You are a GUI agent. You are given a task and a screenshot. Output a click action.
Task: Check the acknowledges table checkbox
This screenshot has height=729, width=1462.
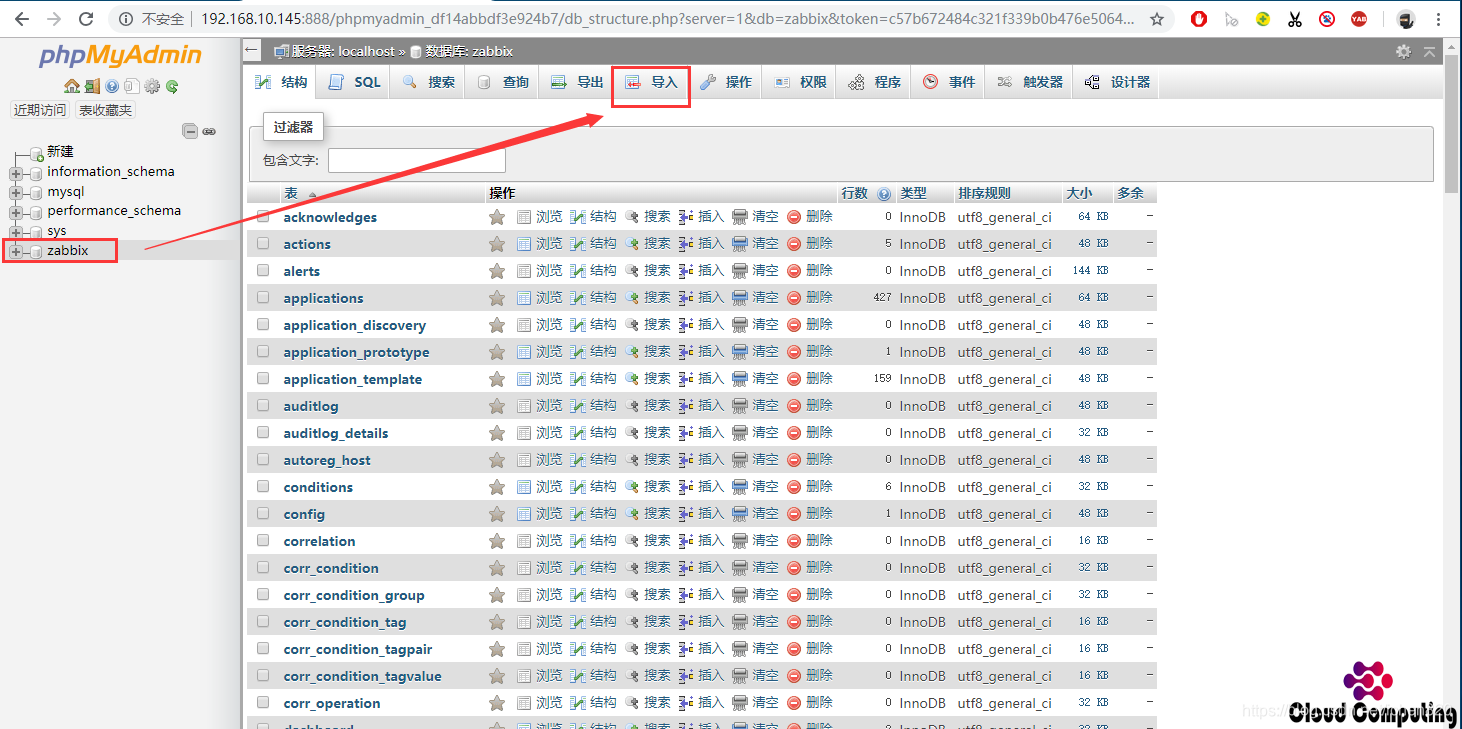coord(263,216)
